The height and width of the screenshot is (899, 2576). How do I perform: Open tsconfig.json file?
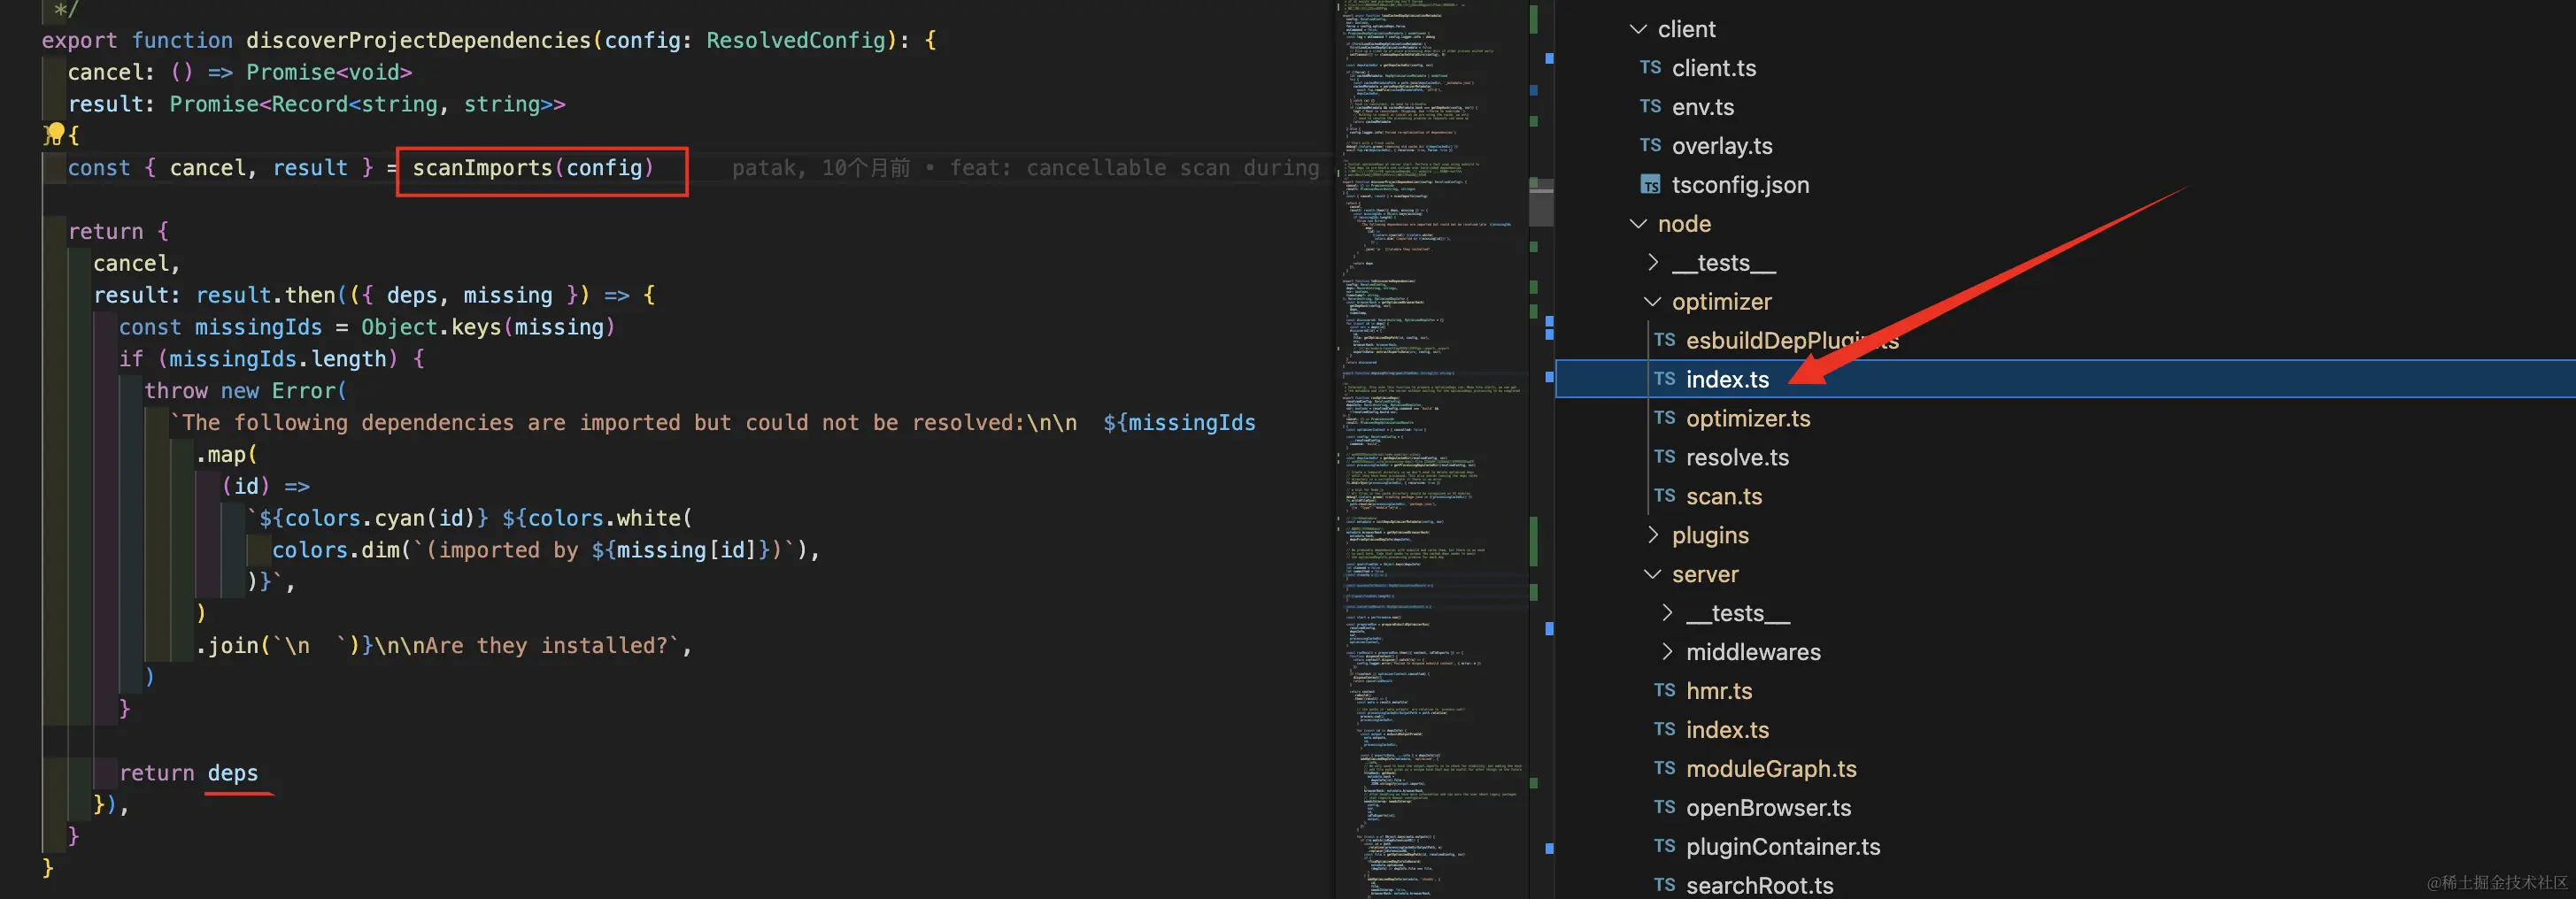1740,185
